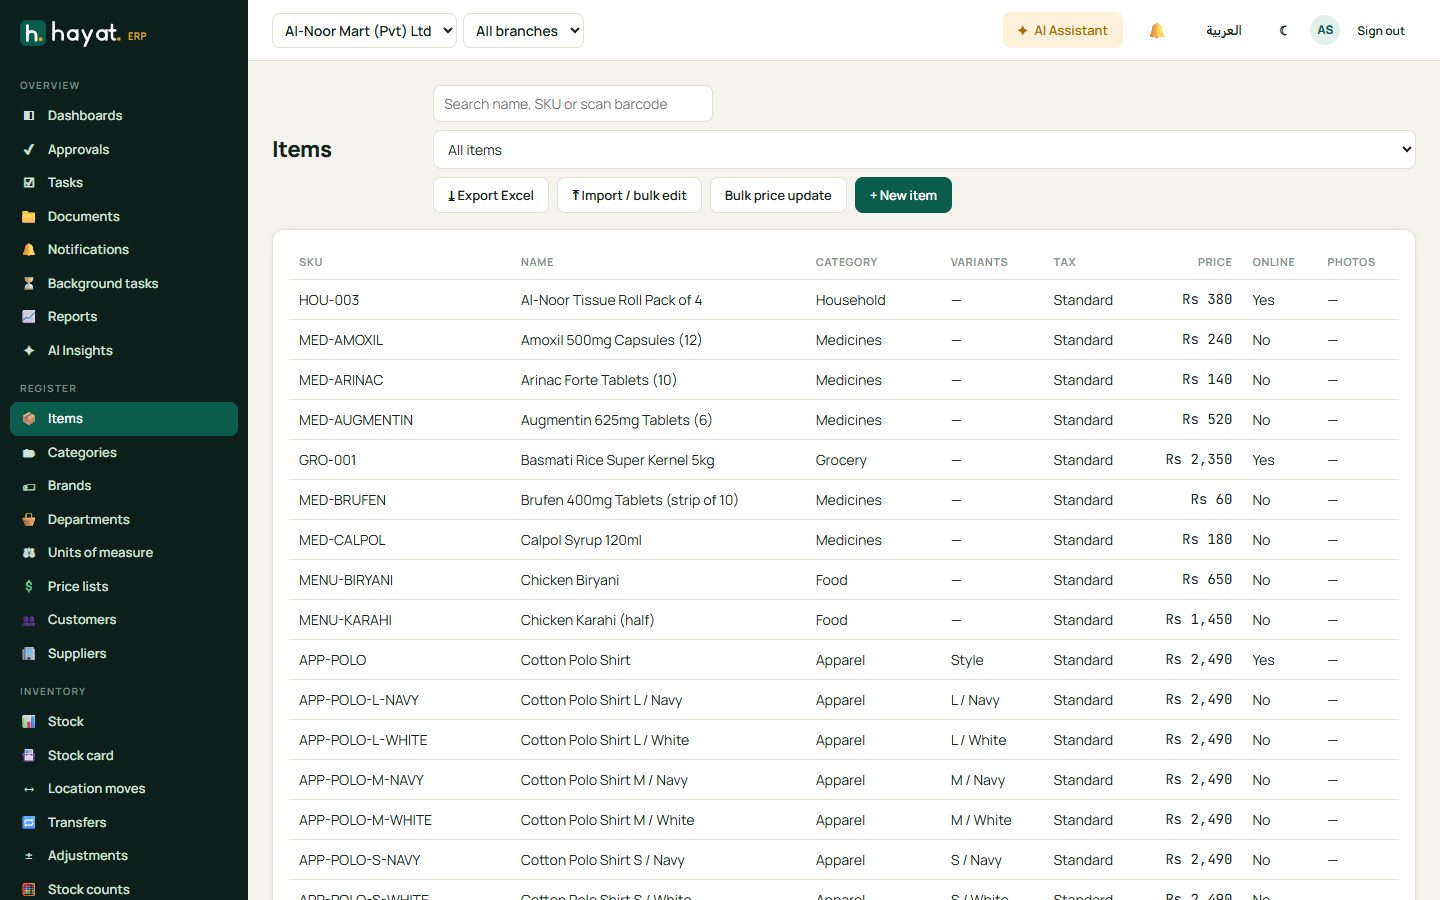Click the PRICE column header
Viewport: 1440px width, 900px height.
point(1215,262)
